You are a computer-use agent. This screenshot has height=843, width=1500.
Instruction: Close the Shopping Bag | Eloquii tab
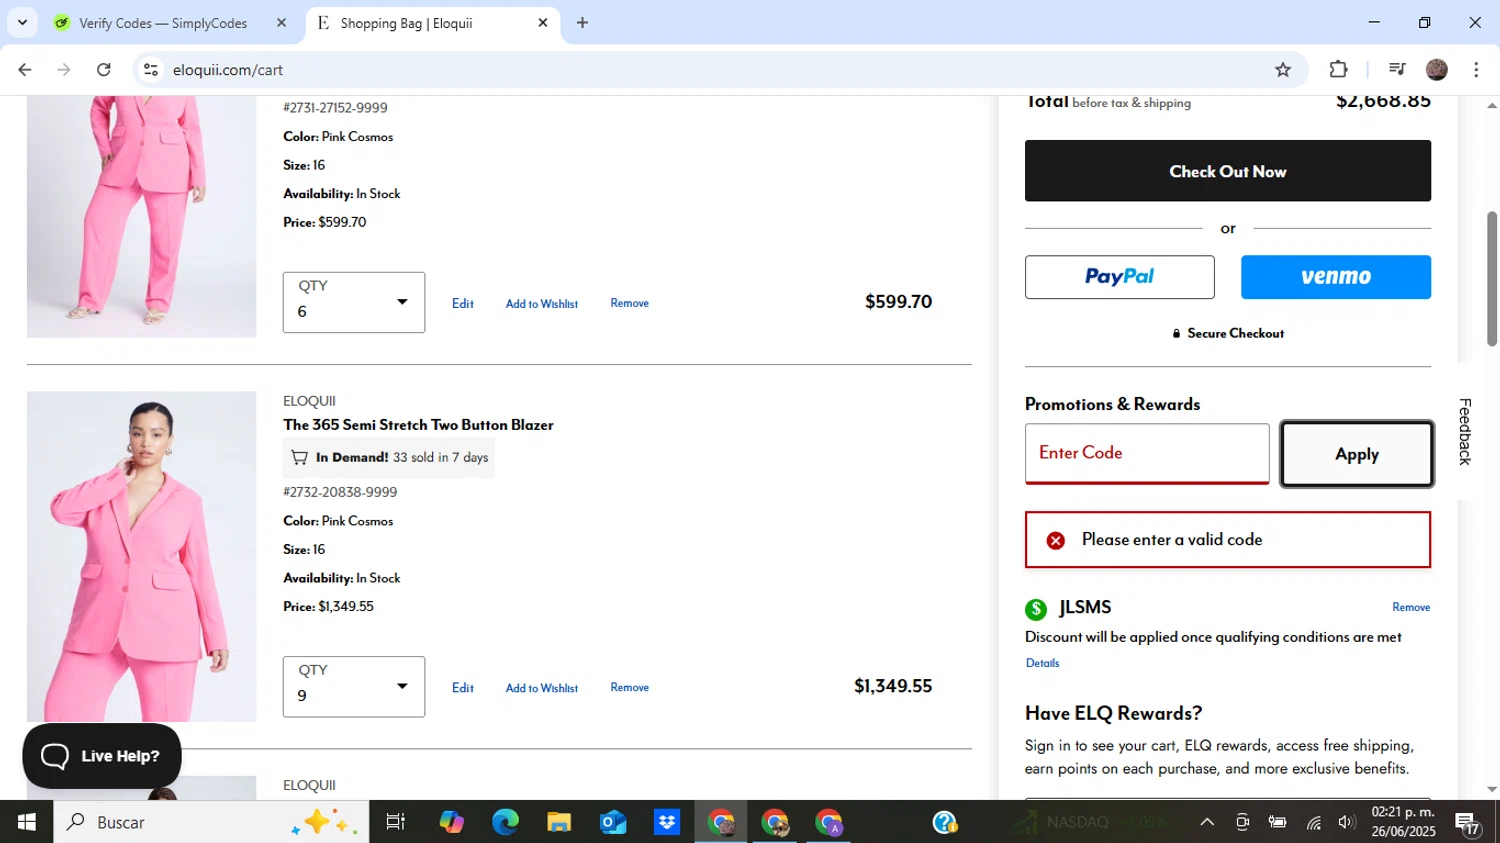pyautogui.click(x=543, y=22)
